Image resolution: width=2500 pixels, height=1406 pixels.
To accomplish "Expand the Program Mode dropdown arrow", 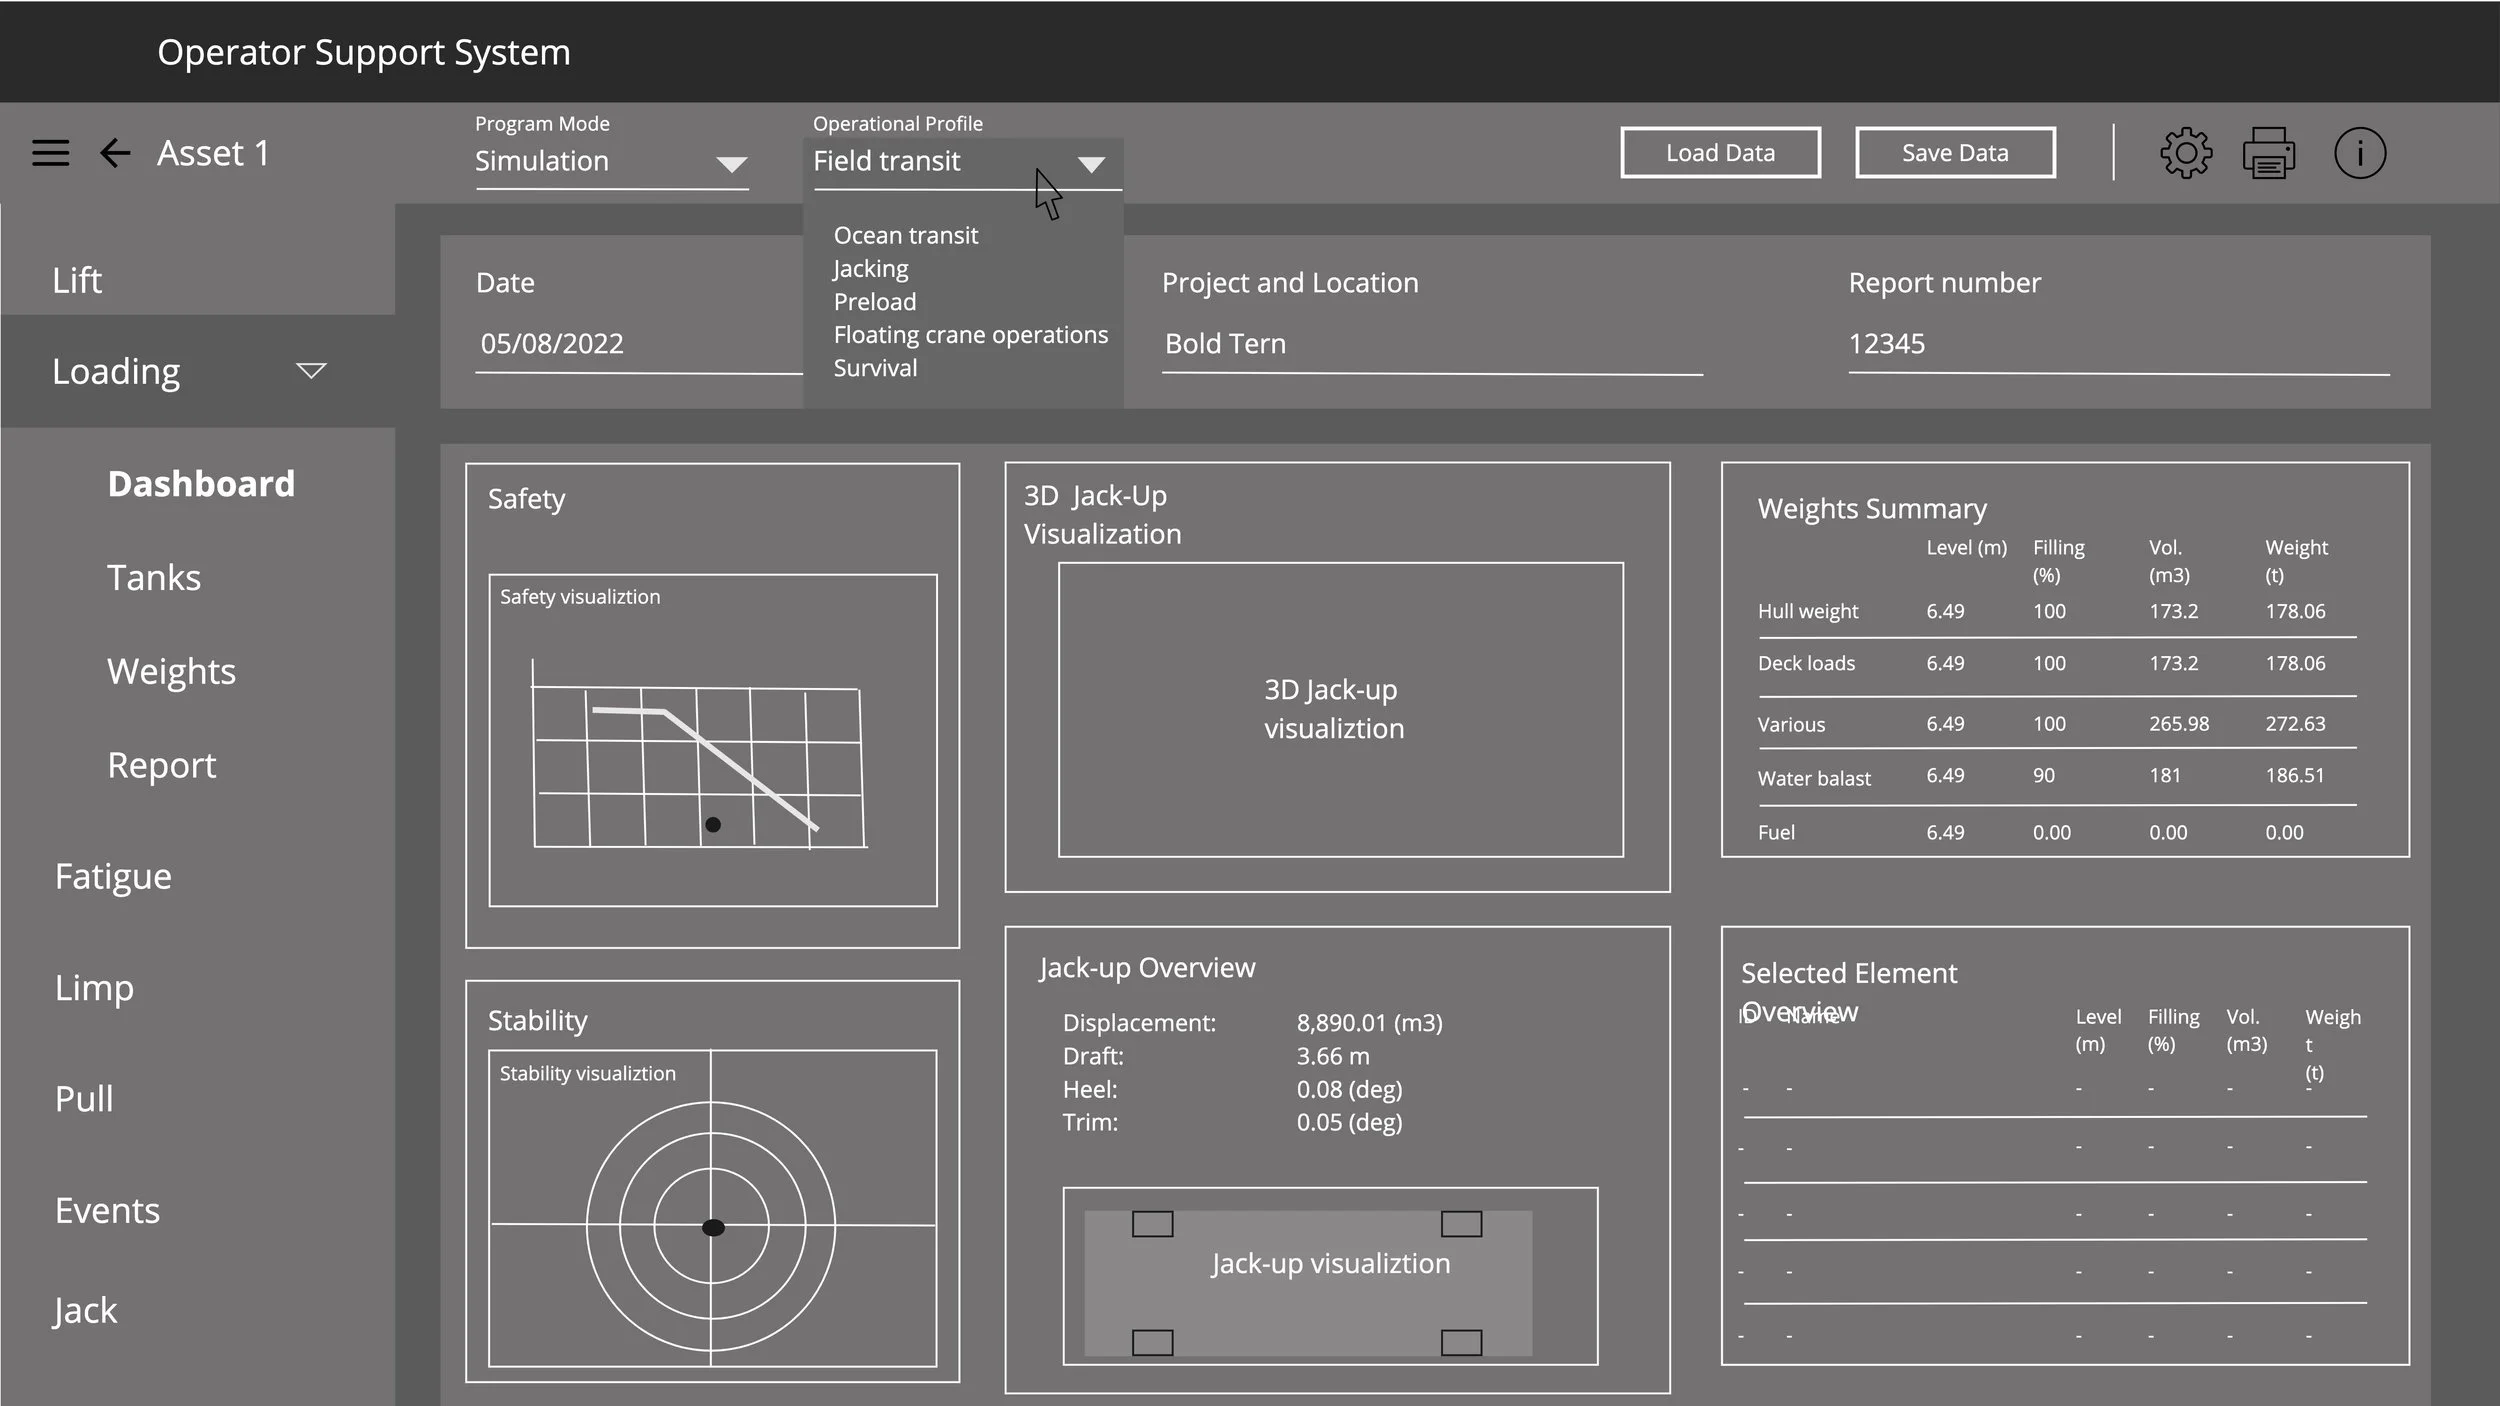I will (x=732, y=164).
